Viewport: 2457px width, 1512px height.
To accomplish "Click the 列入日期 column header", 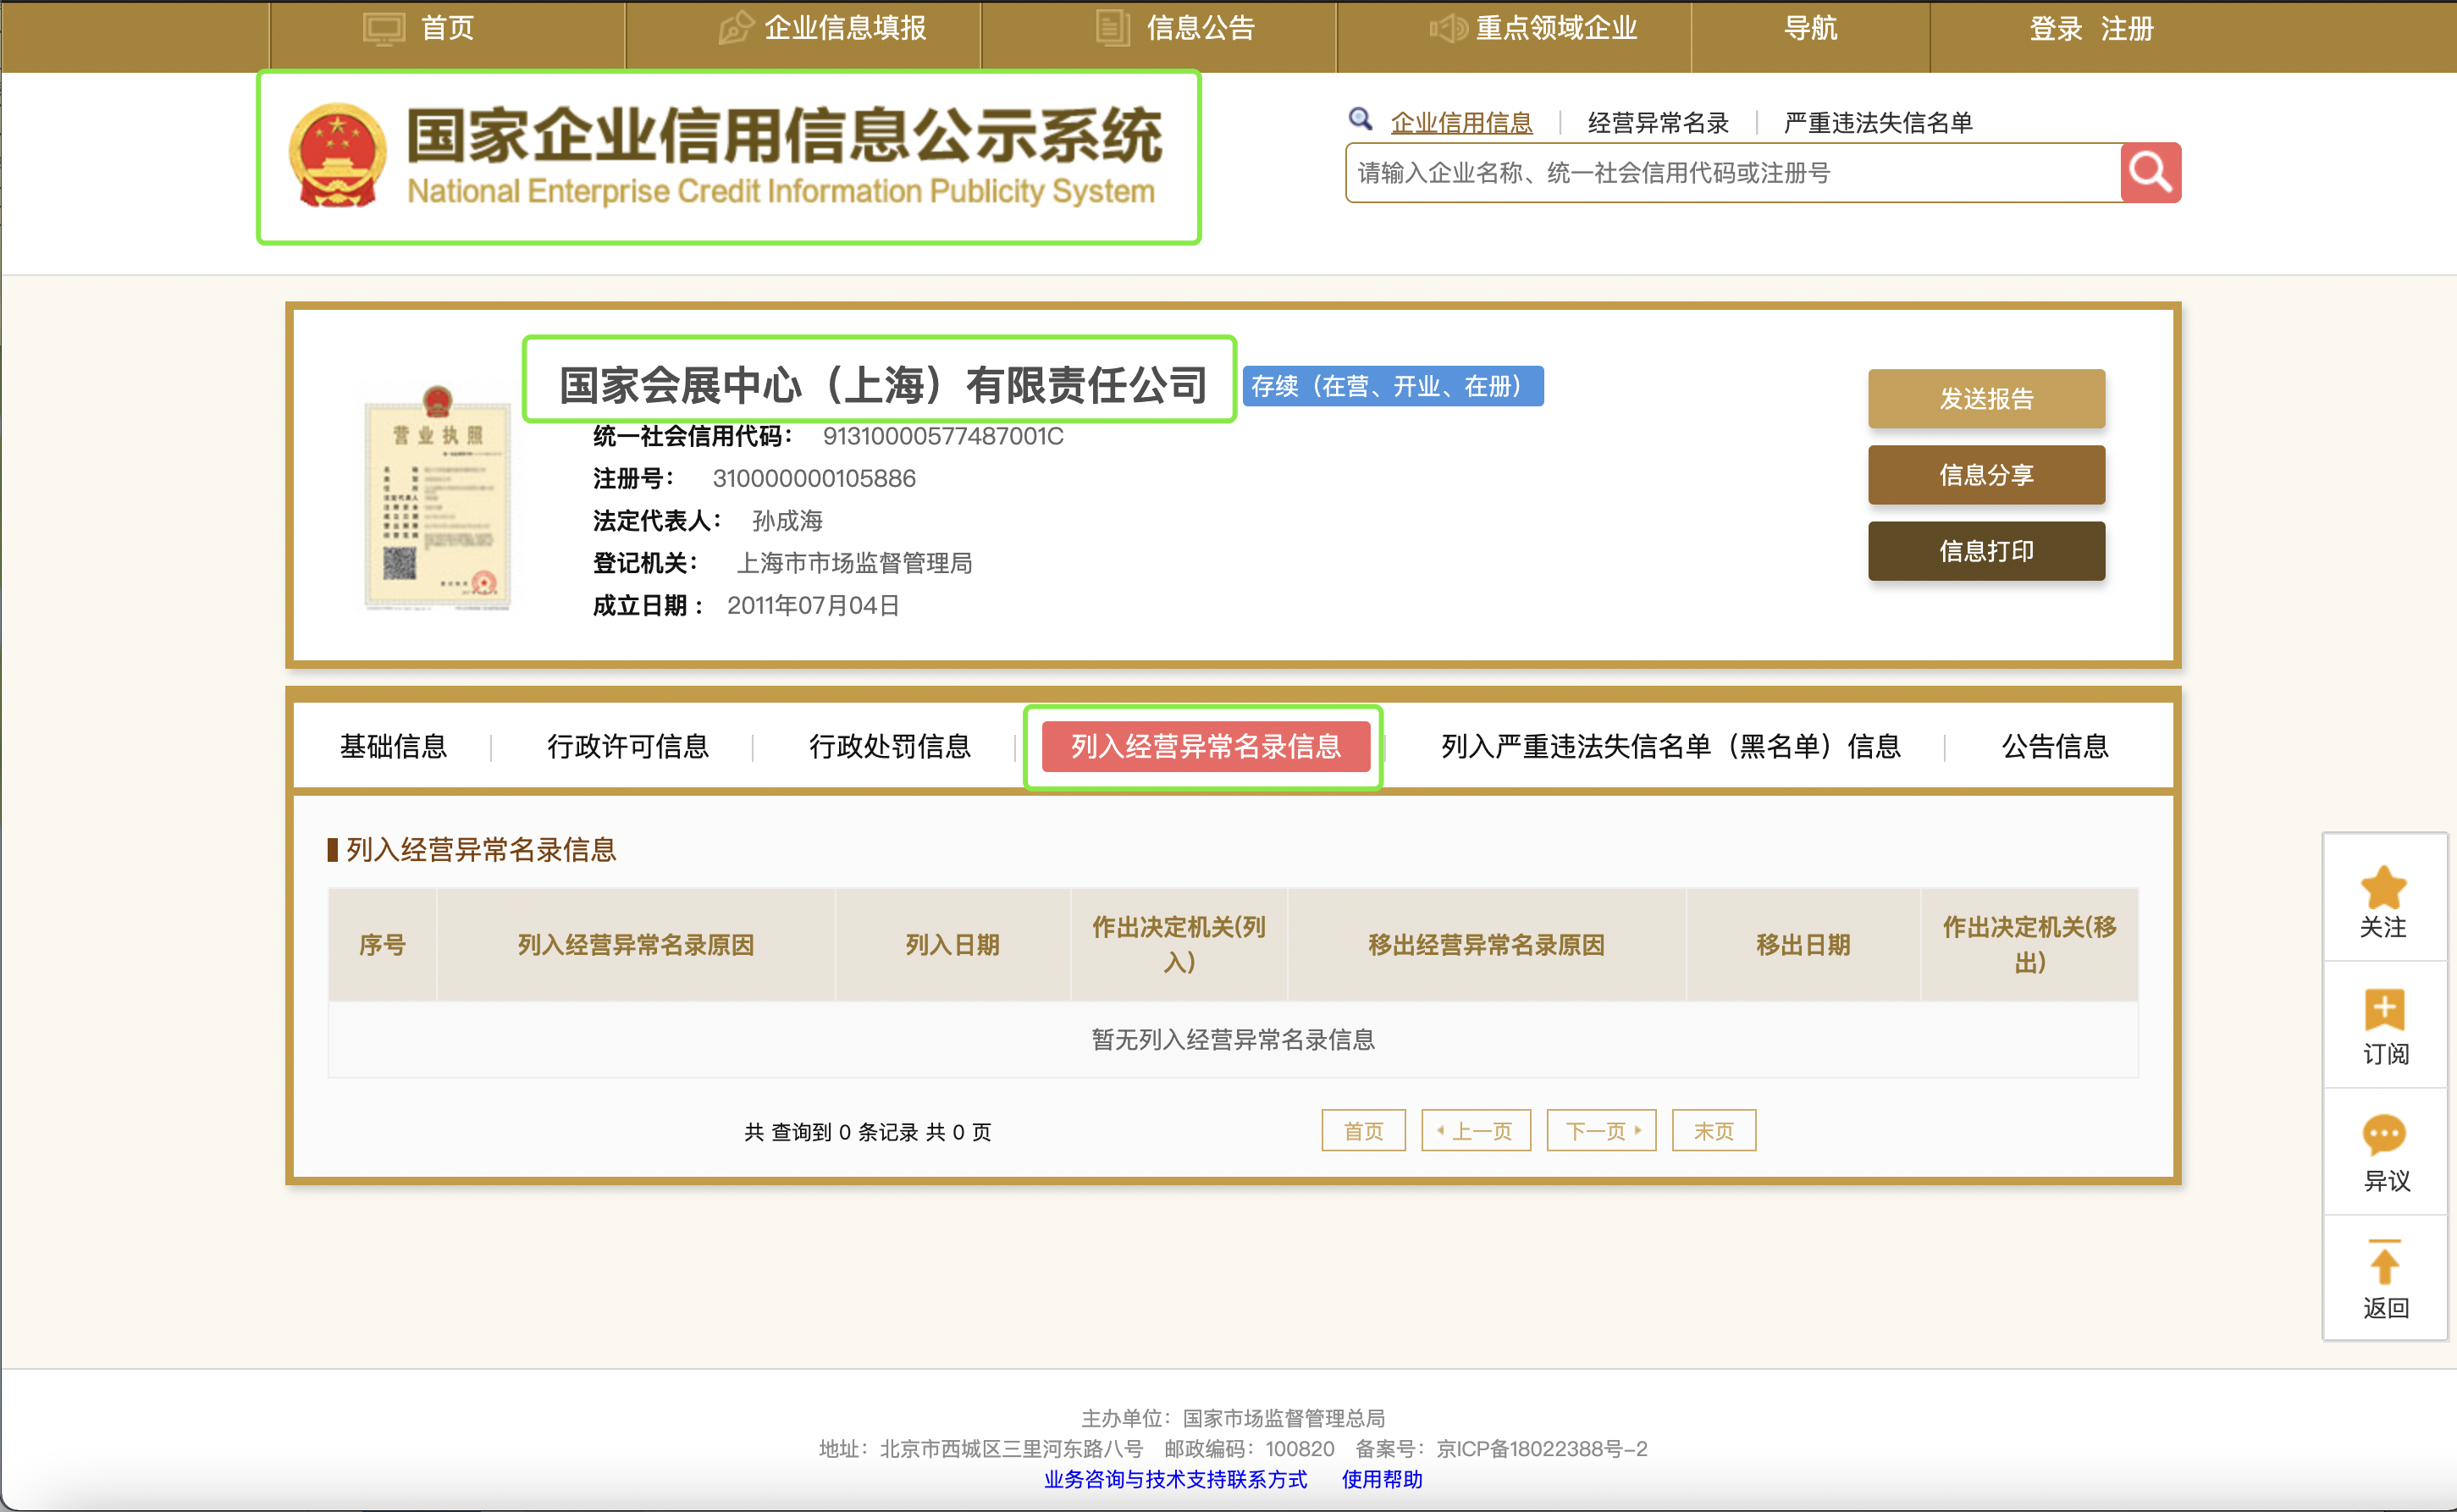I will click(952, 945).
